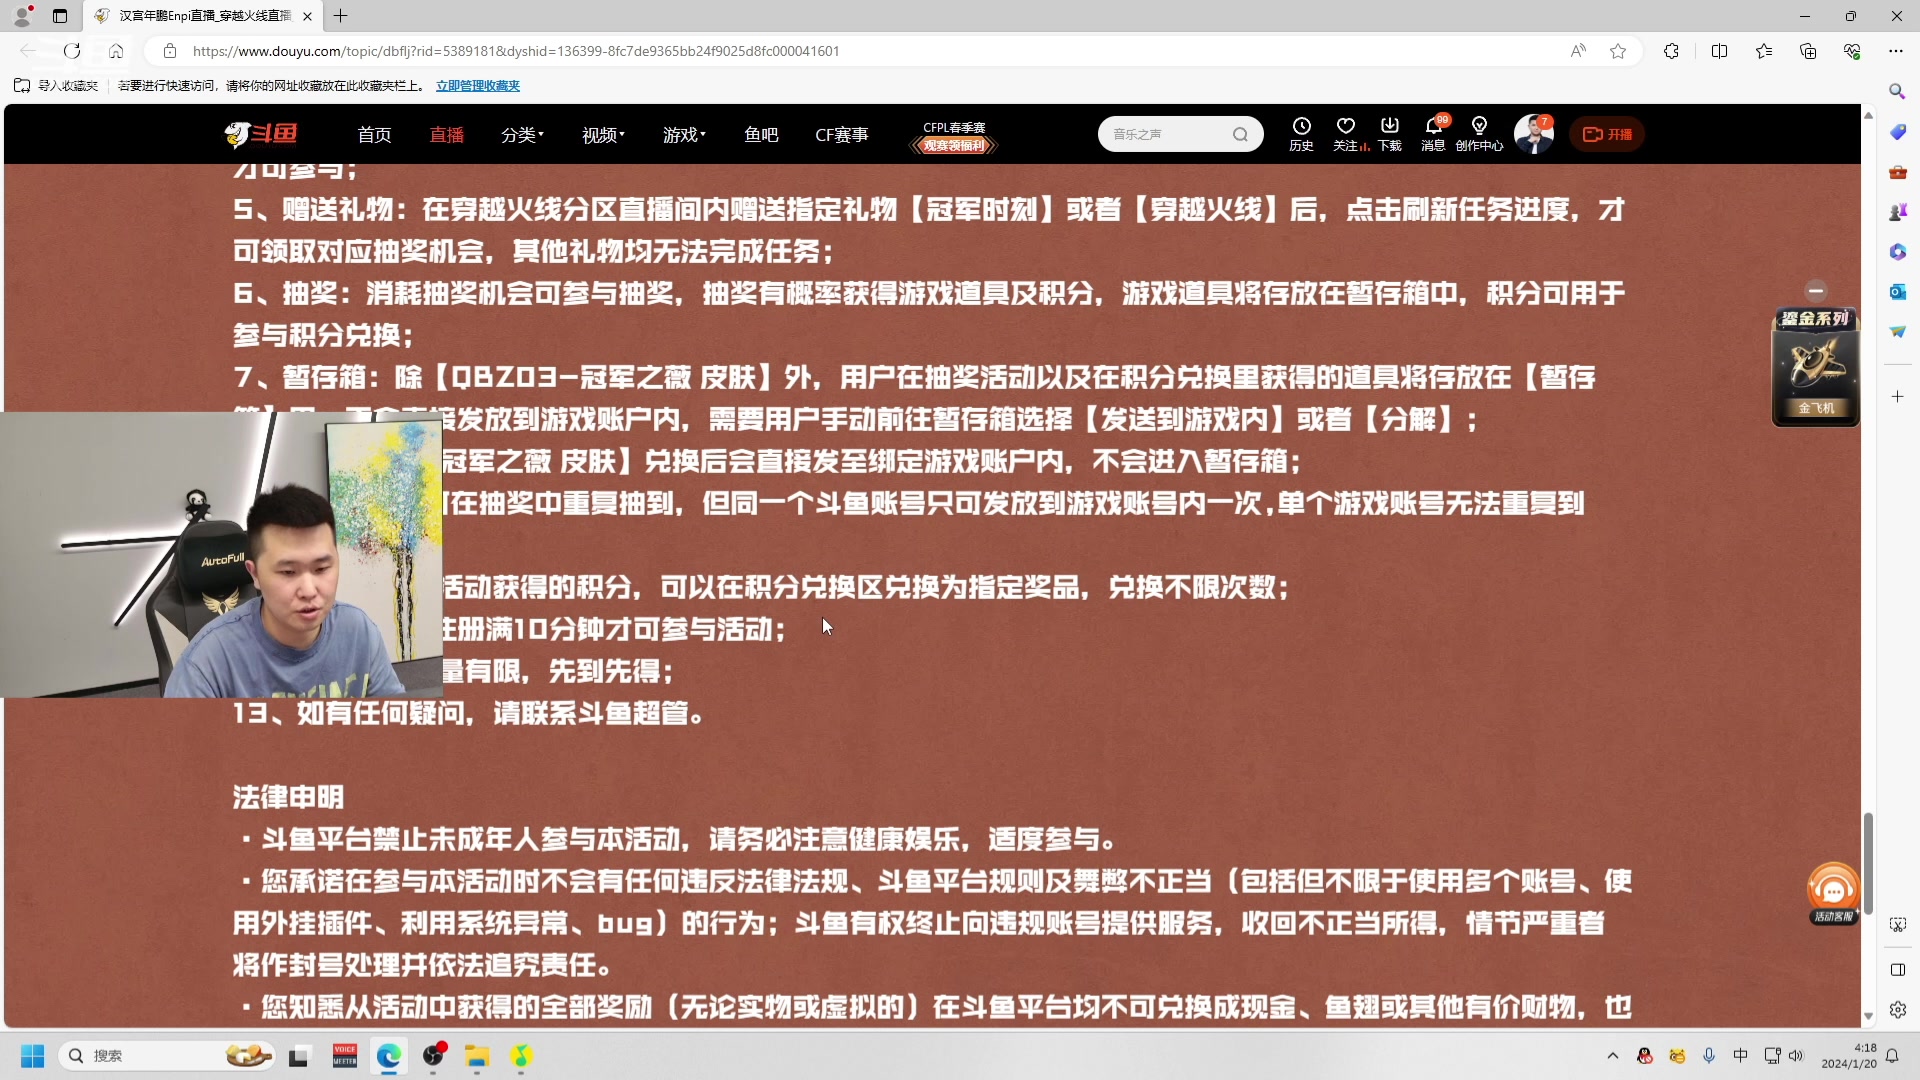This screenshot has width=1920, height=1080.
Task: Click the 开播 start streaming button
Action: pyautogui.click(x=1607, y=134)
